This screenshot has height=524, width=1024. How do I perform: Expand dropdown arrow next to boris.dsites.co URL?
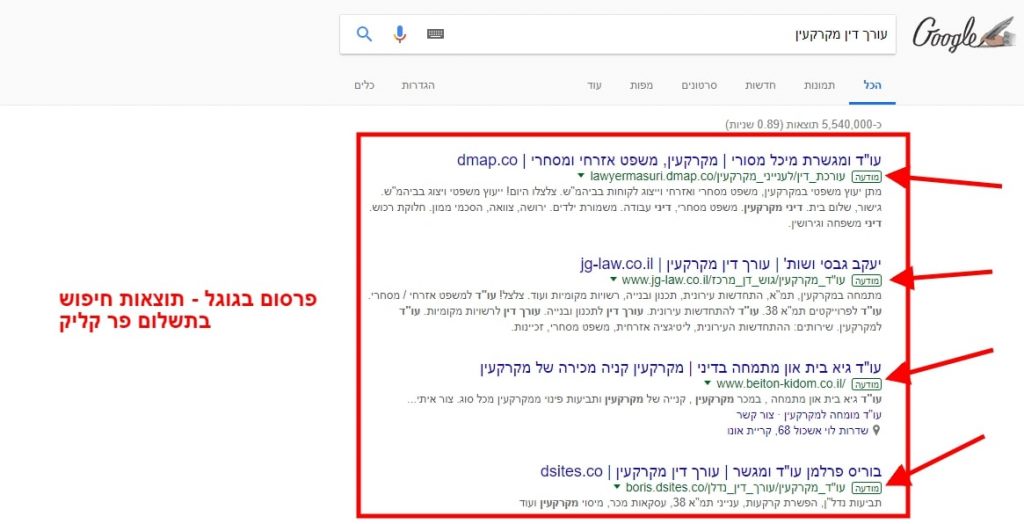point(616,487)
